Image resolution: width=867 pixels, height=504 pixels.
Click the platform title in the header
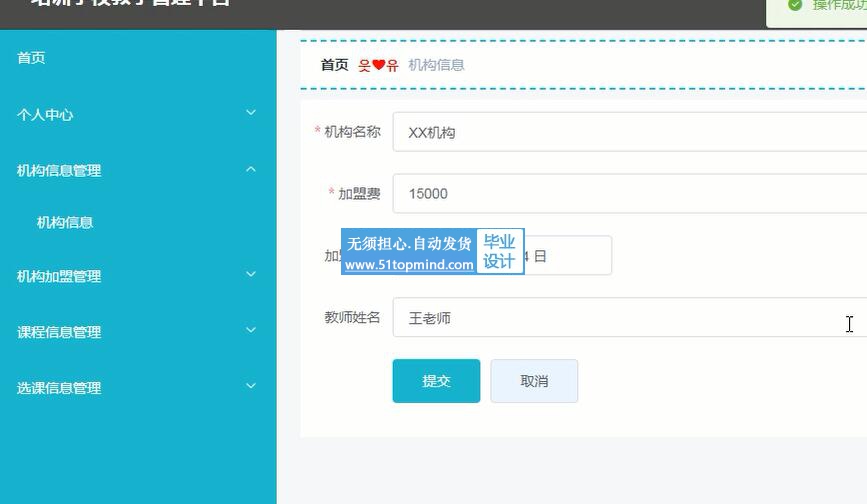130,4
